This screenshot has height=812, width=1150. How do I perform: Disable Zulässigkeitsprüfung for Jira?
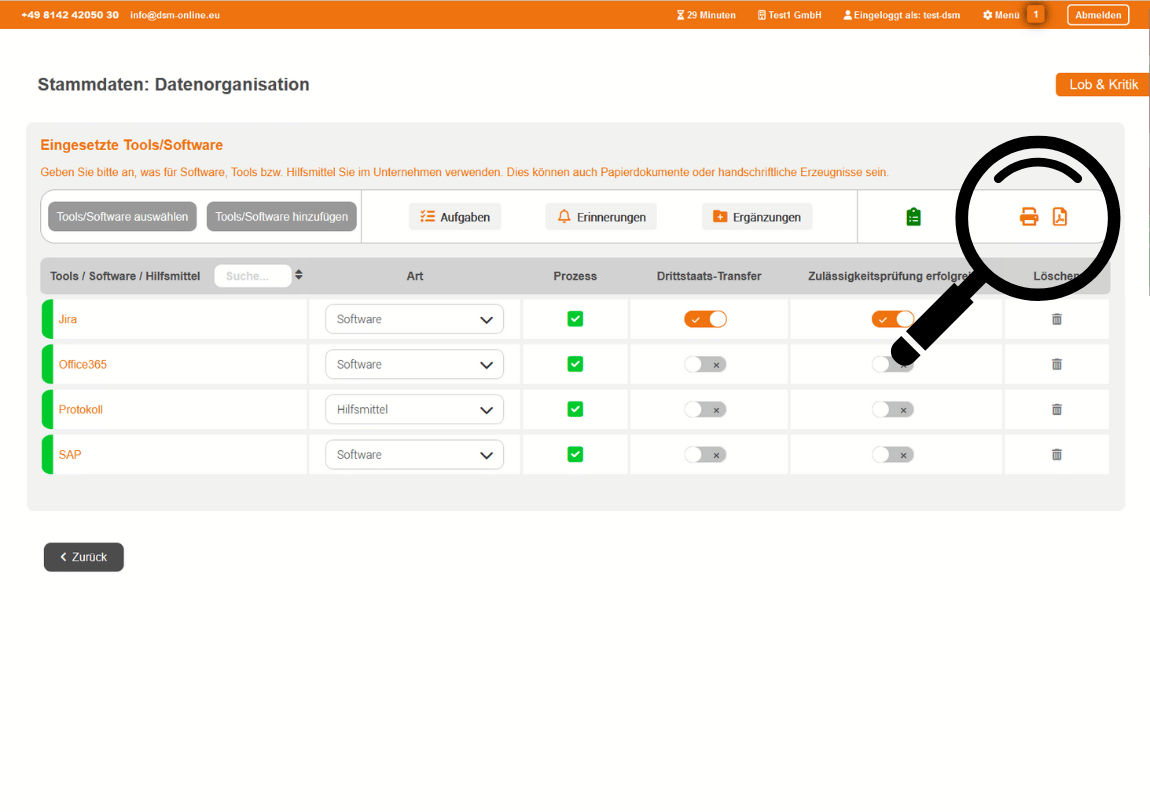(x=893, y=318)
